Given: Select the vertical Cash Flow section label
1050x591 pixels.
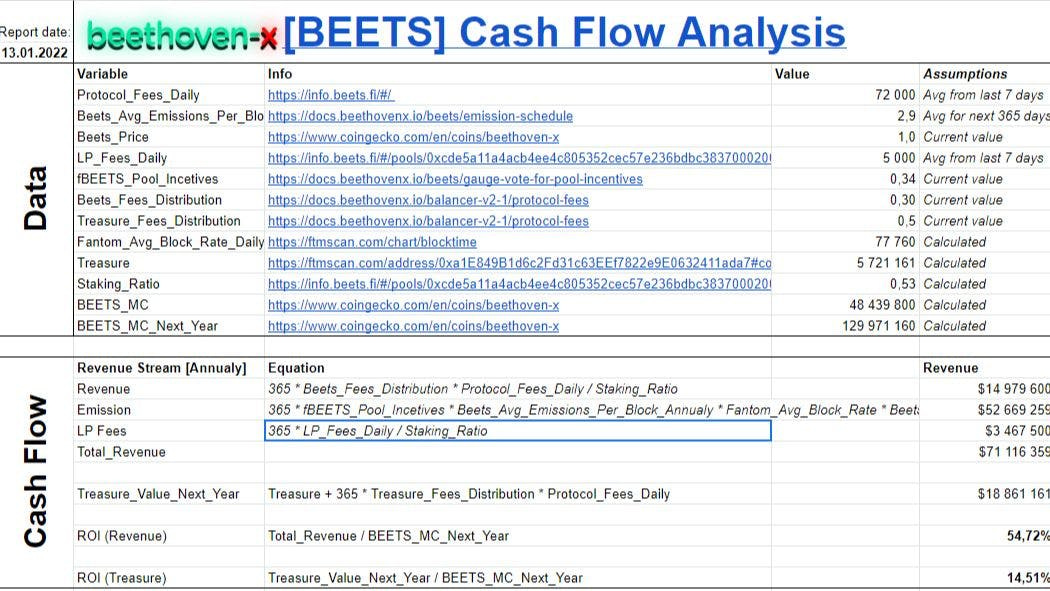Looking at the screenshot, I should [35, 471].
